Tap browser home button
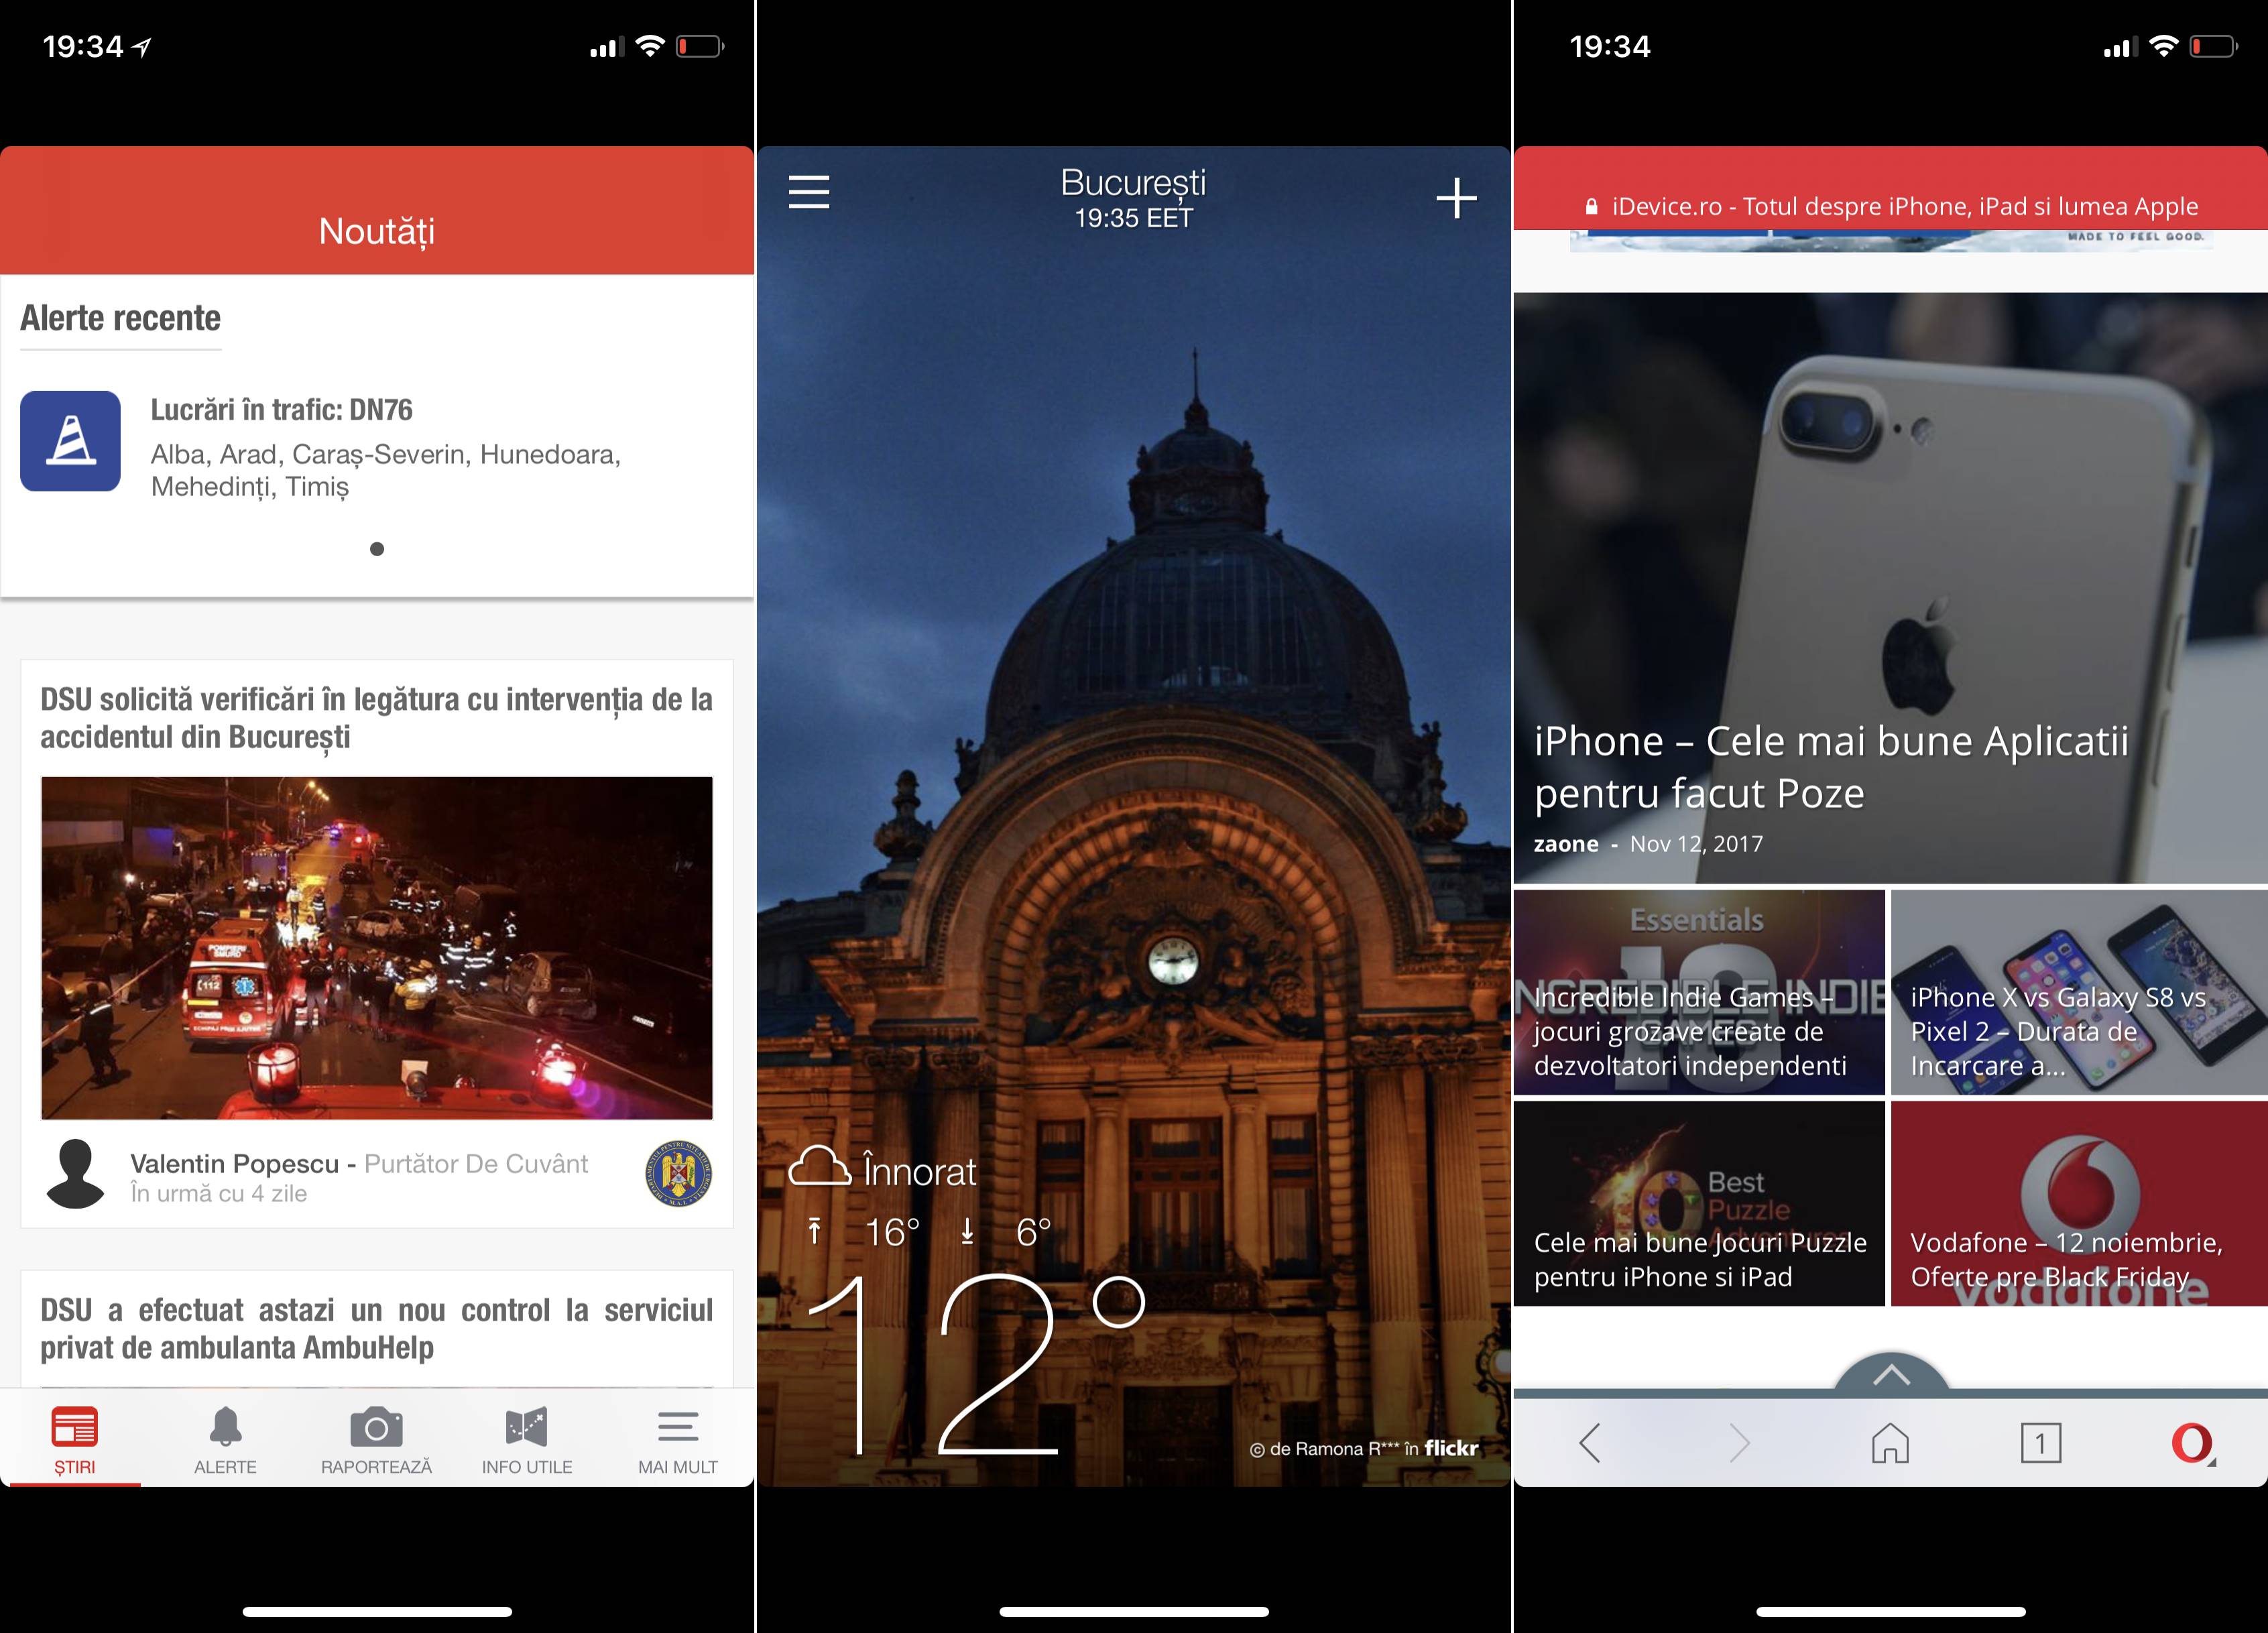 tap(1893, 1445)
